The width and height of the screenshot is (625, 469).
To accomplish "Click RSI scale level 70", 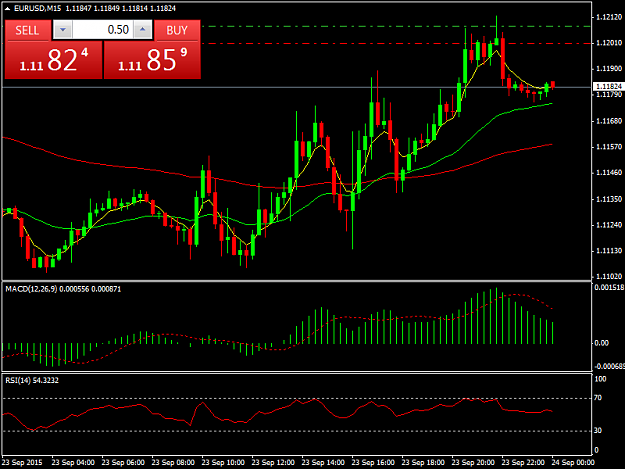I will tap(598, 398).
